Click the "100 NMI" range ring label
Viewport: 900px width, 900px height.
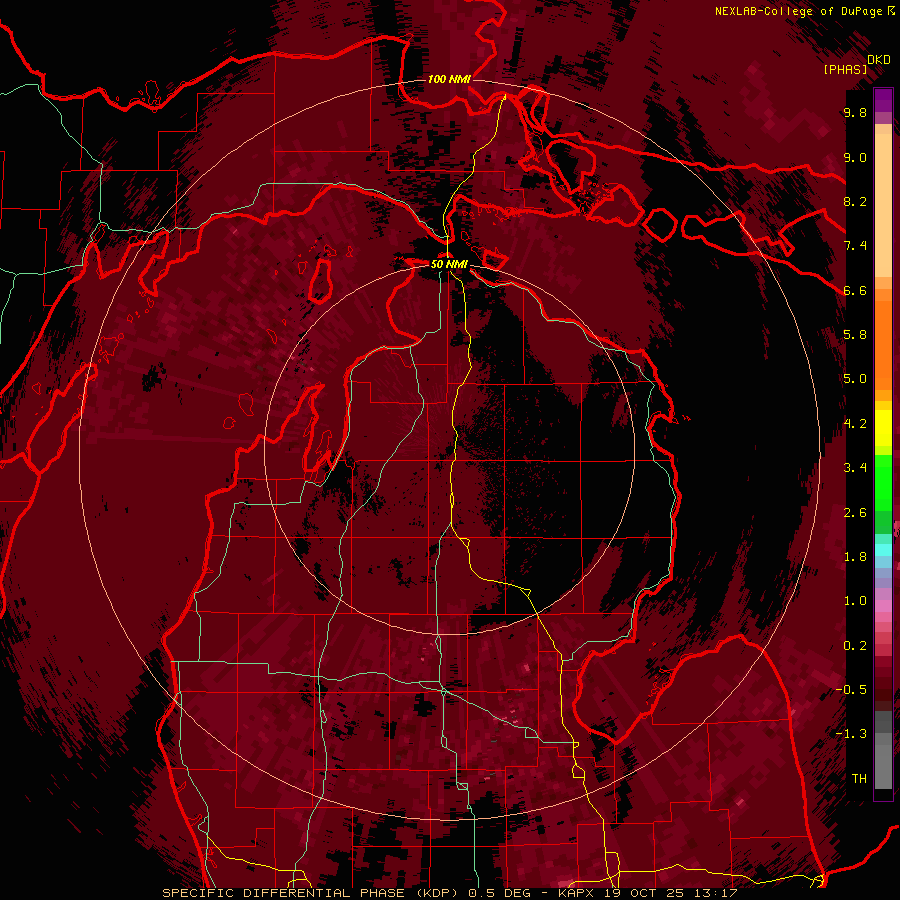449,79
